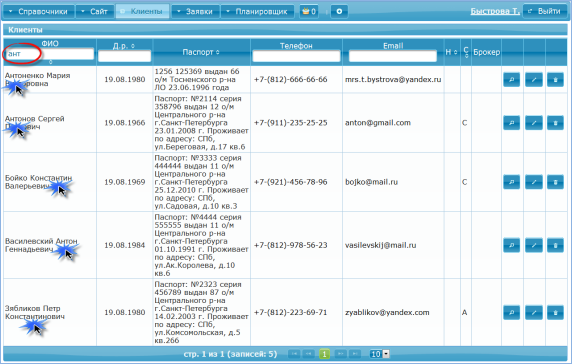
Task: Go to first page of results
Action: [x=294, y=354]
